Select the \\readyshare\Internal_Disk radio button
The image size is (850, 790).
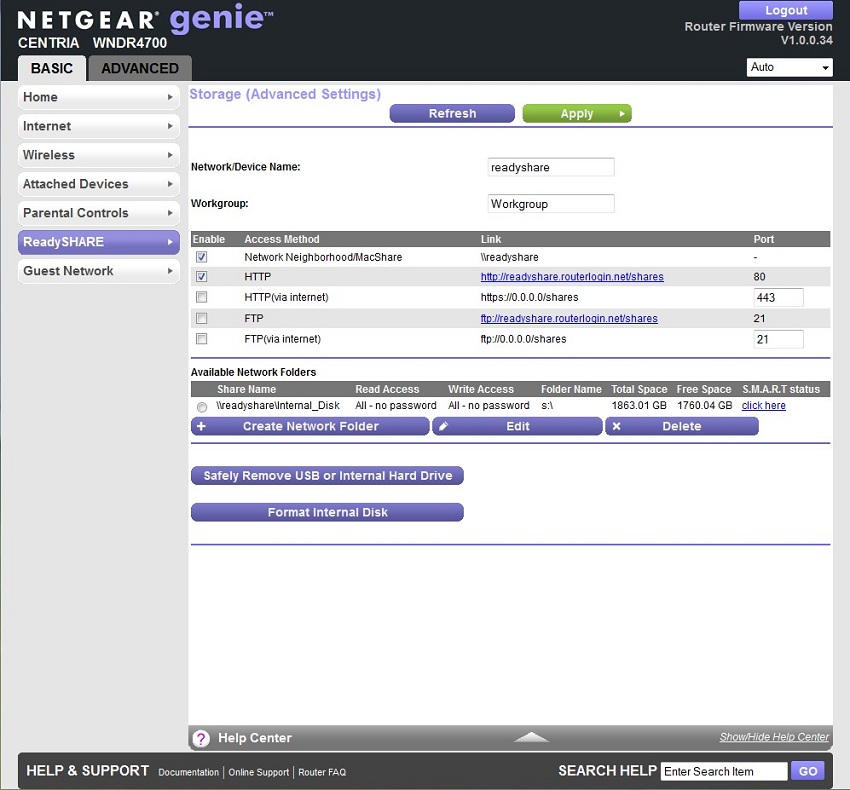[x=202, y=407]
